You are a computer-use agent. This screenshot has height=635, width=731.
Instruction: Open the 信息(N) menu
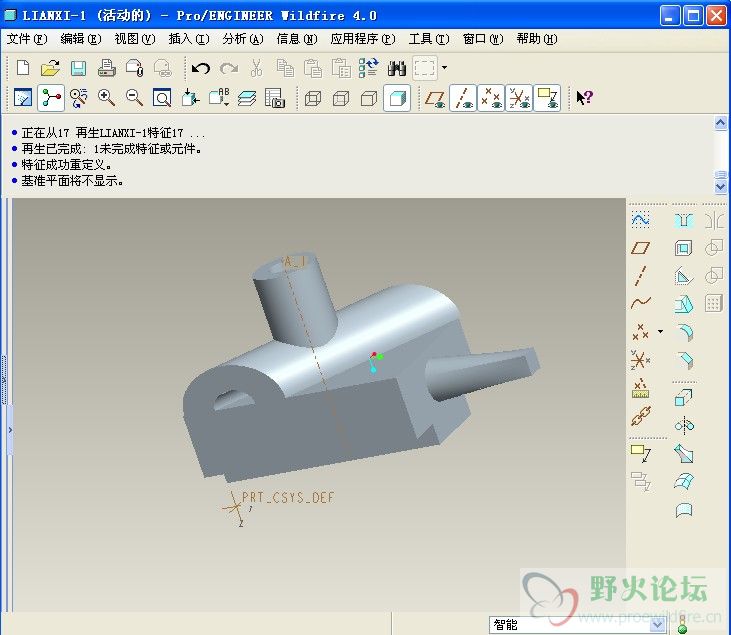coord(297,39)
